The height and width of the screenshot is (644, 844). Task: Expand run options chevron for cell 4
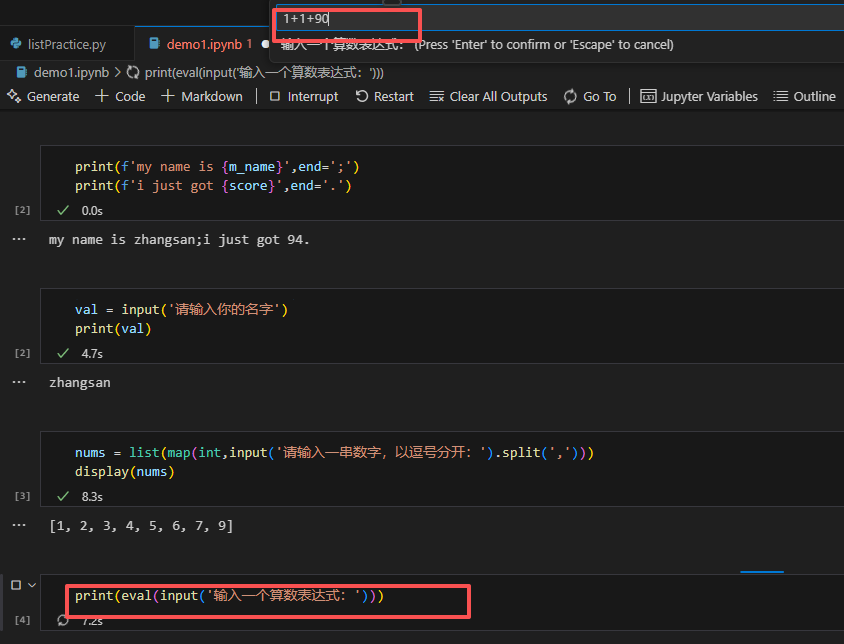click(x=32, y=585)
